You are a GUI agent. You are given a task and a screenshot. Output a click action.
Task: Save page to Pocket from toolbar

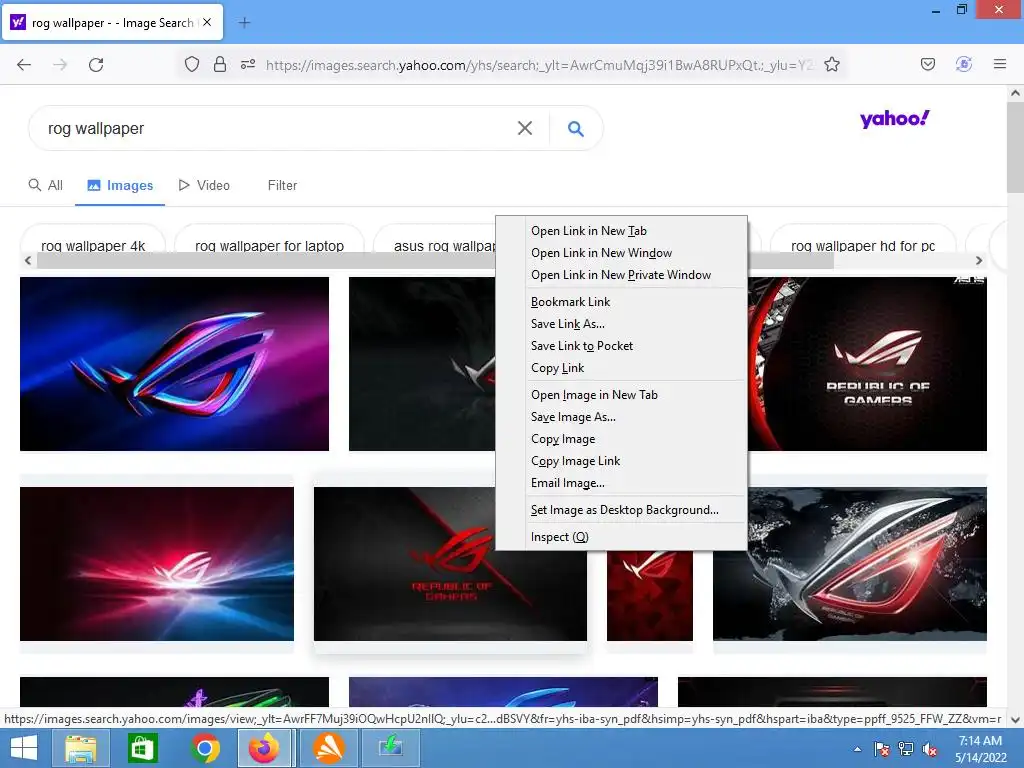click(927, 64)
